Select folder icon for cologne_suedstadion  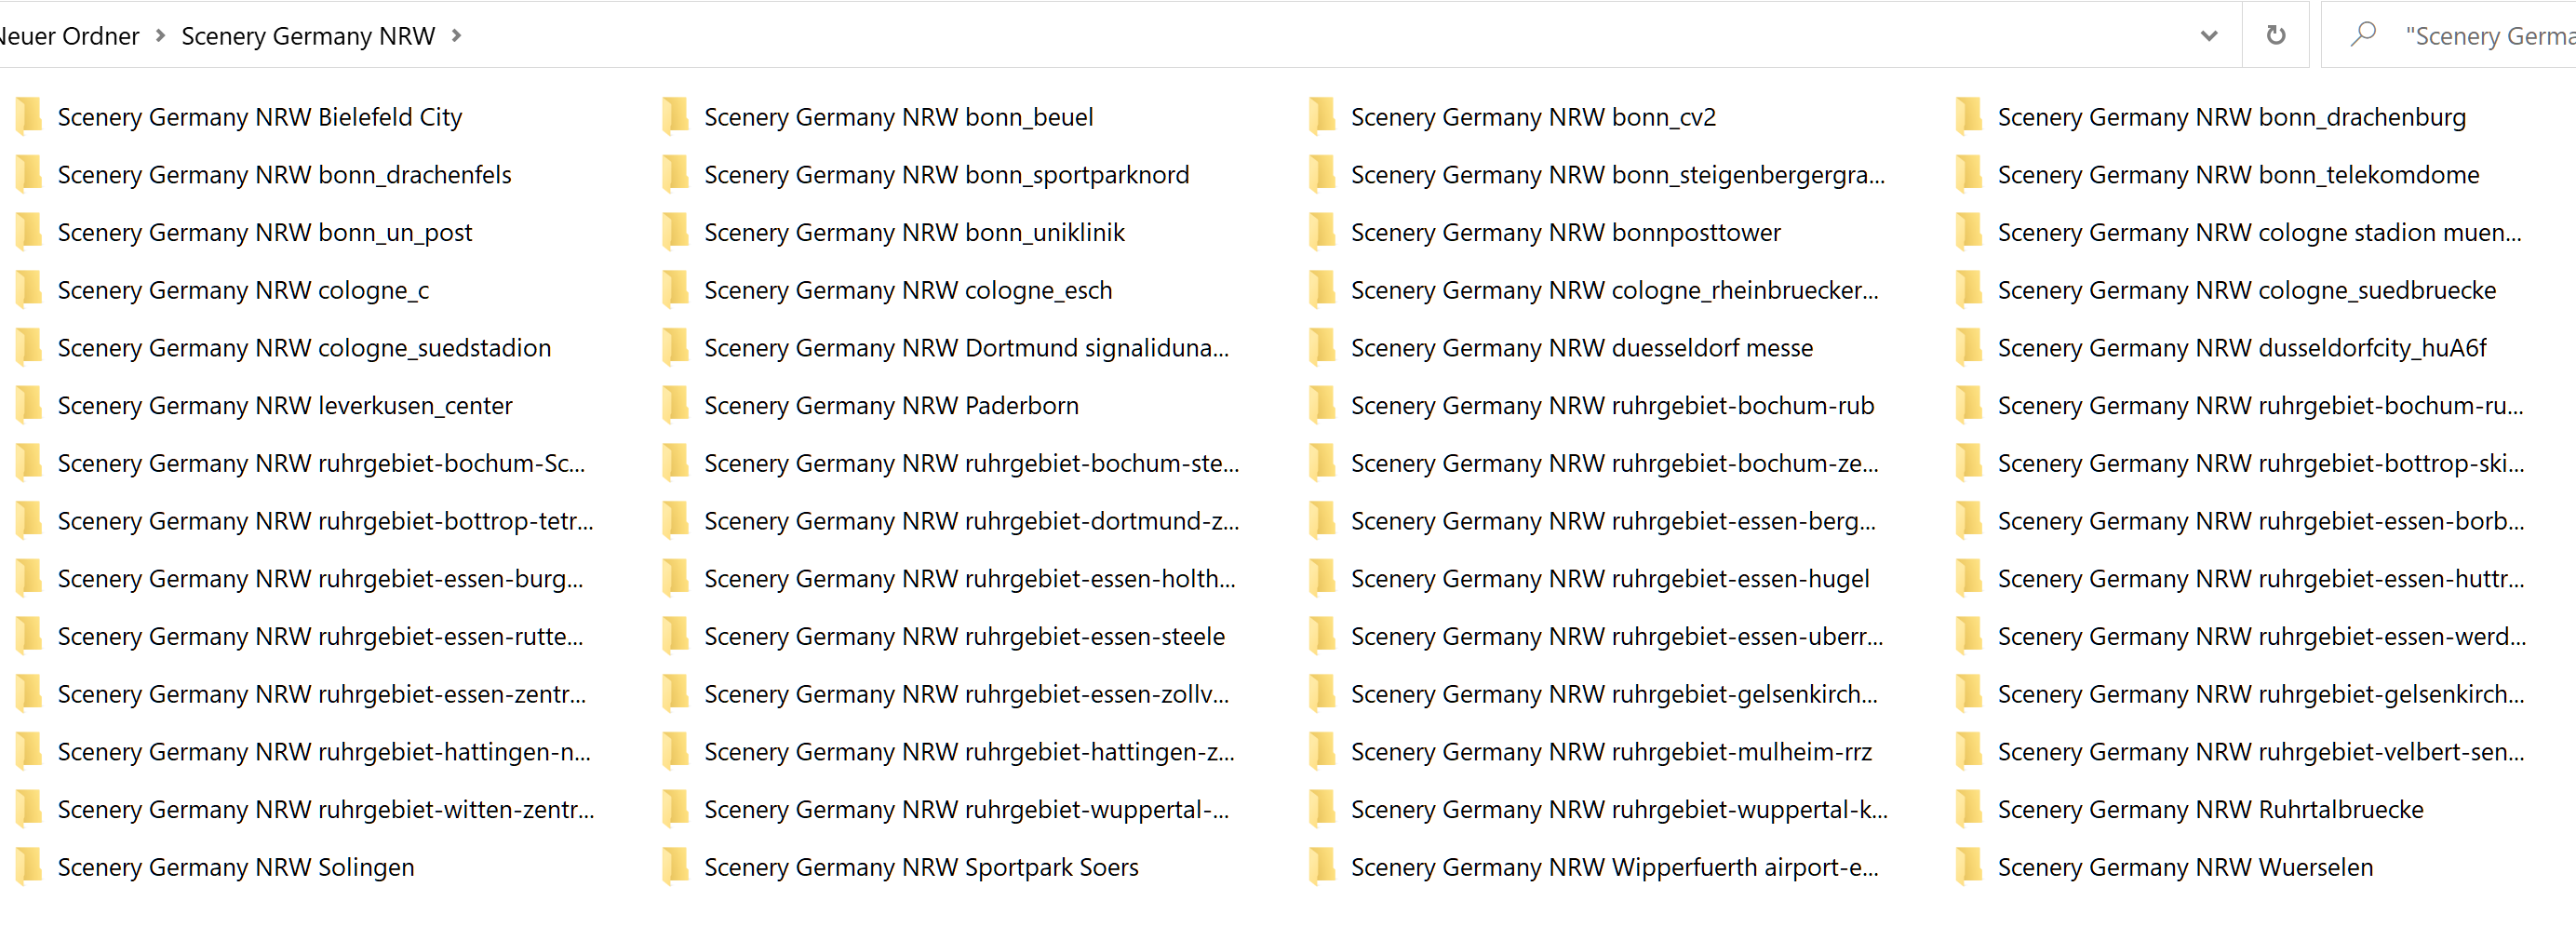[x=28, y=347]
